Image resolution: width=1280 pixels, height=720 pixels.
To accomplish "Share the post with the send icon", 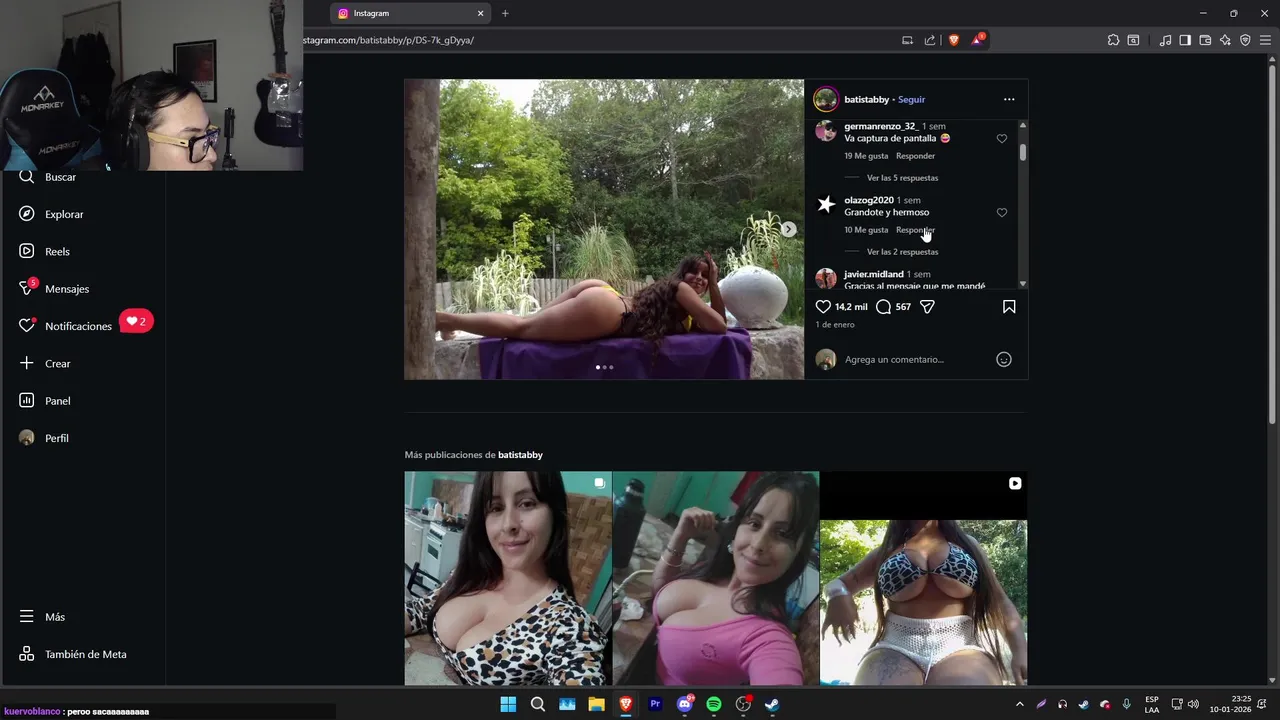I will pos(927,307).
